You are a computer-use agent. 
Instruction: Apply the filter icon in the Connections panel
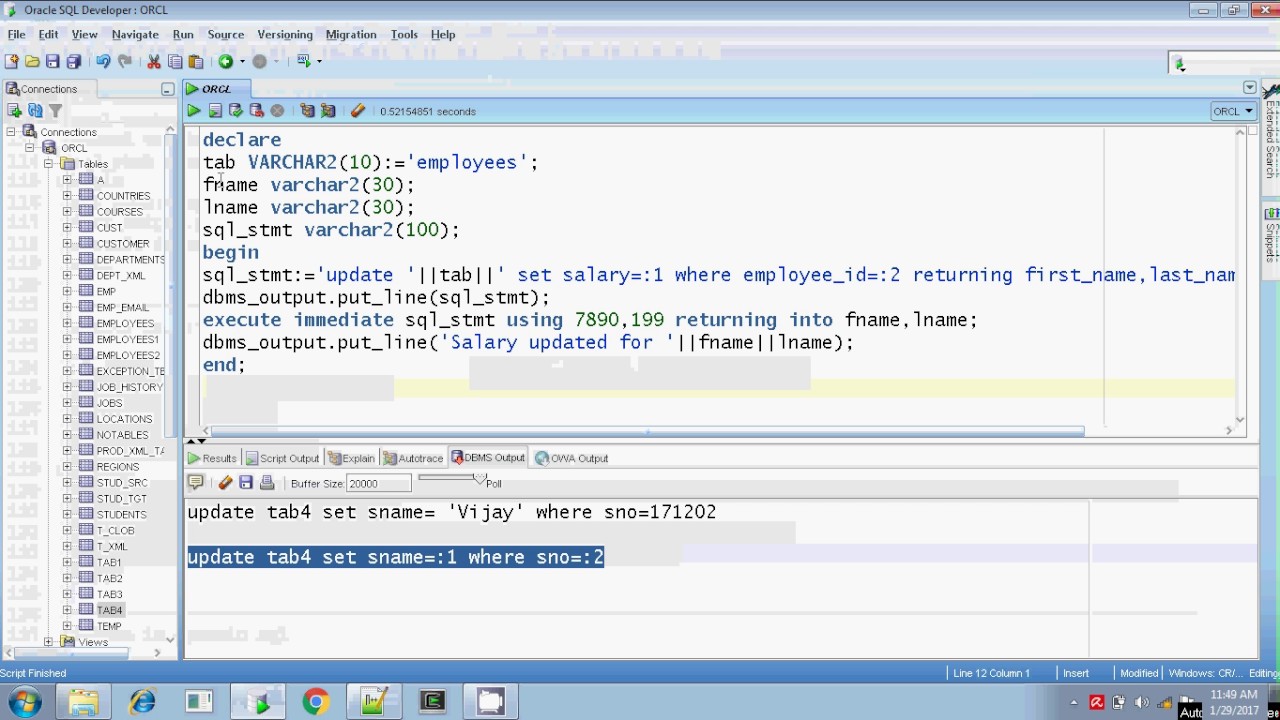(56, 111)
